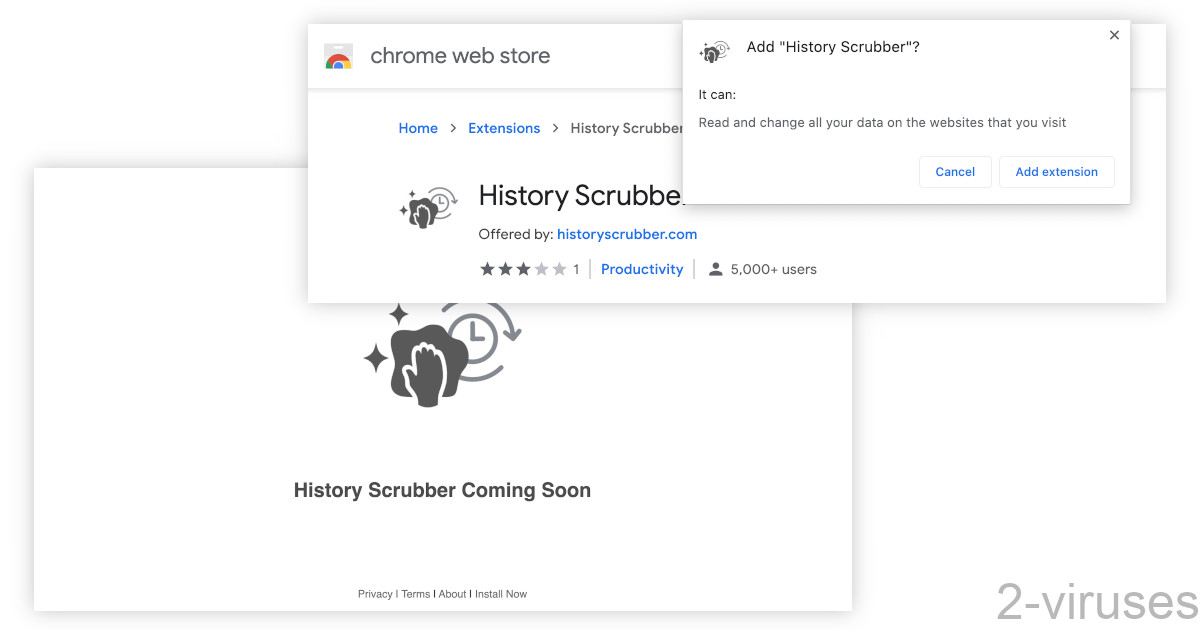Click the person icon next to 5,000+ users
The image size is (1200, 630).
[x=715, y=268]
